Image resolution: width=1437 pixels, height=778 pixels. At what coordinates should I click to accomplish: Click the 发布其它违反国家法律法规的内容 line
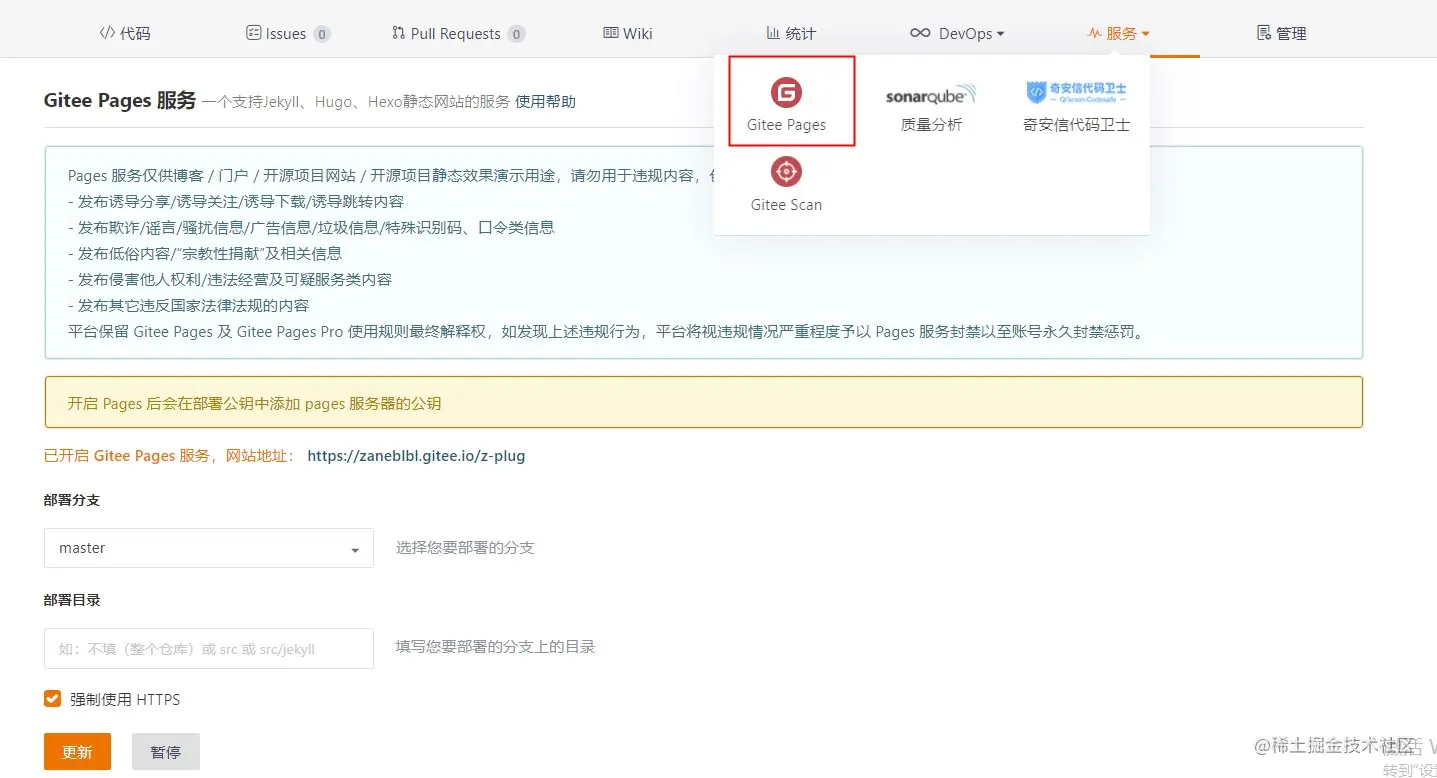pos(188,305)
